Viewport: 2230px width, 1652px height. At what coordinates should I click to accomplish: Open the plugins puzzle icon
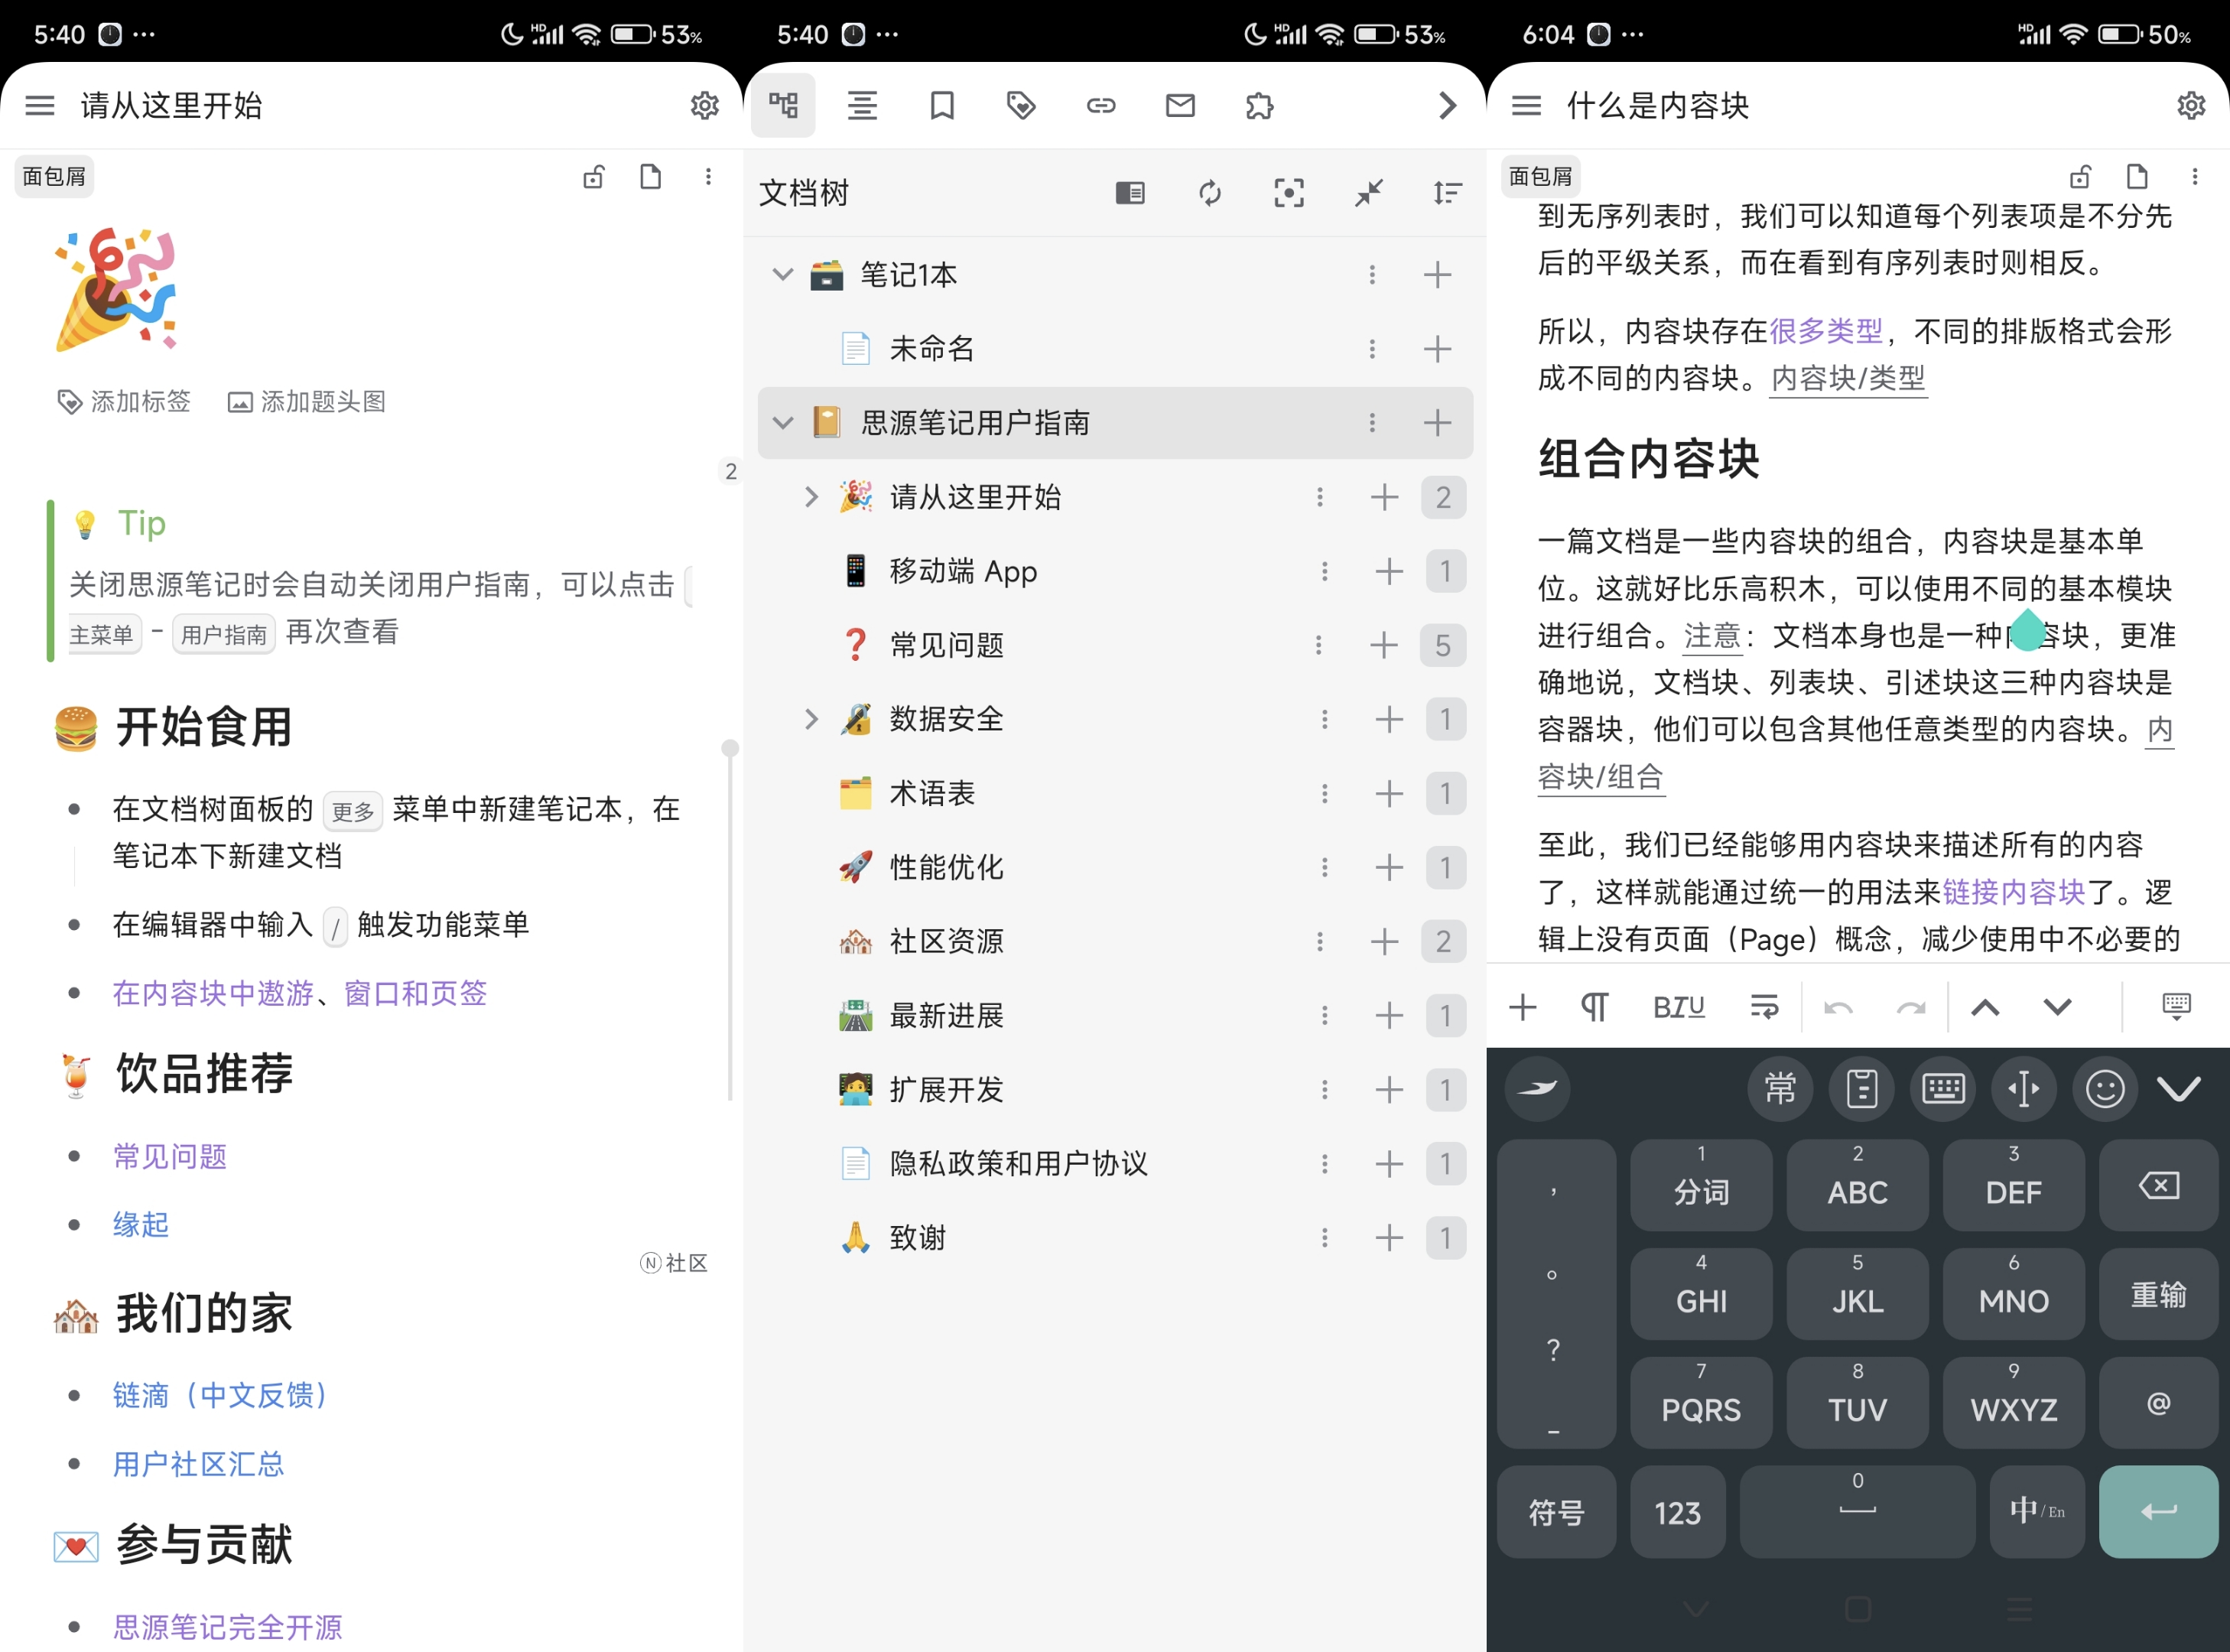1259,105
